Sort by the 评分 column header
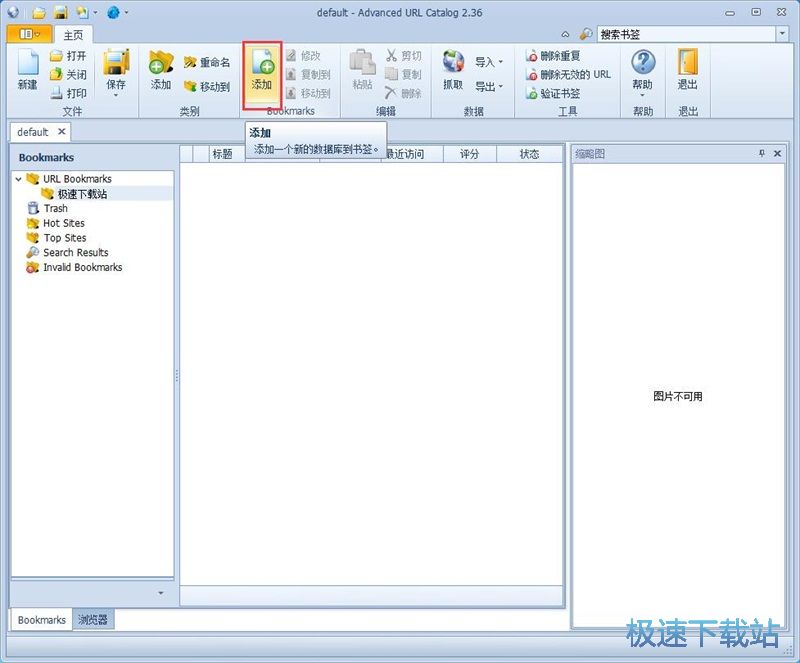800x663 pixels. click(x=469, y=154)
